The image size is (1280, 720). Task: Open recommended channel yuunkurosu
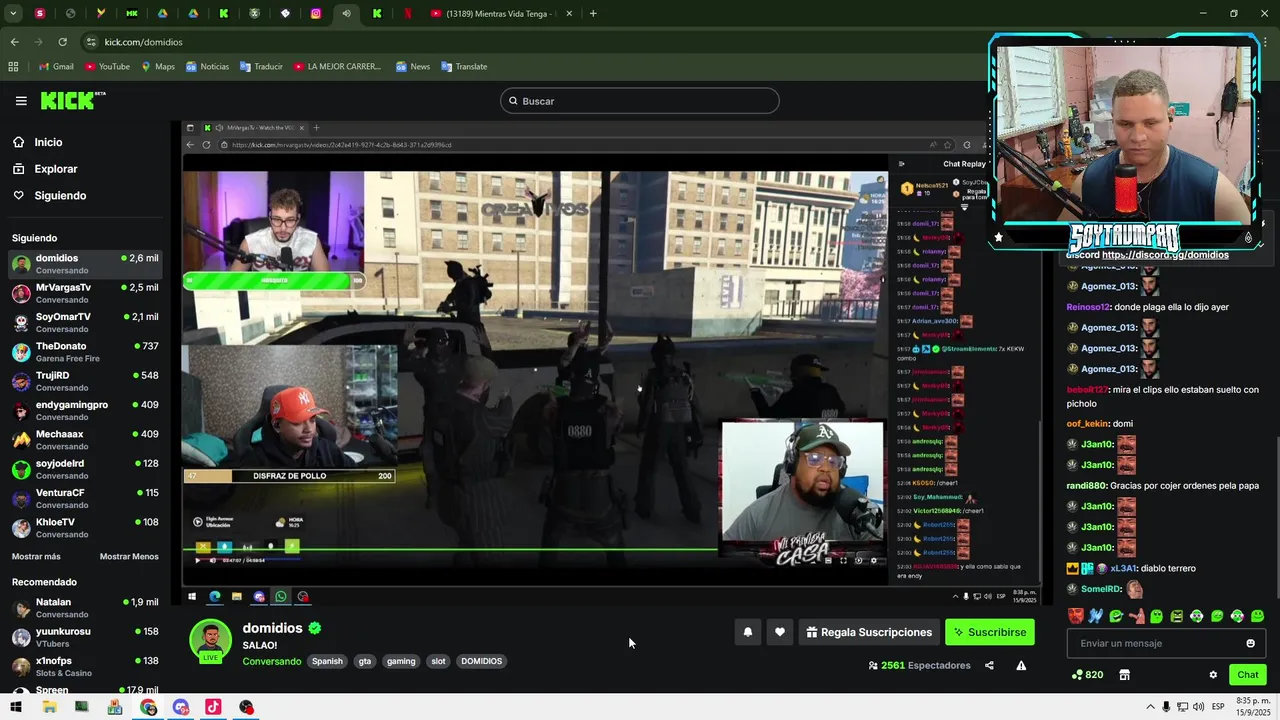85,637
